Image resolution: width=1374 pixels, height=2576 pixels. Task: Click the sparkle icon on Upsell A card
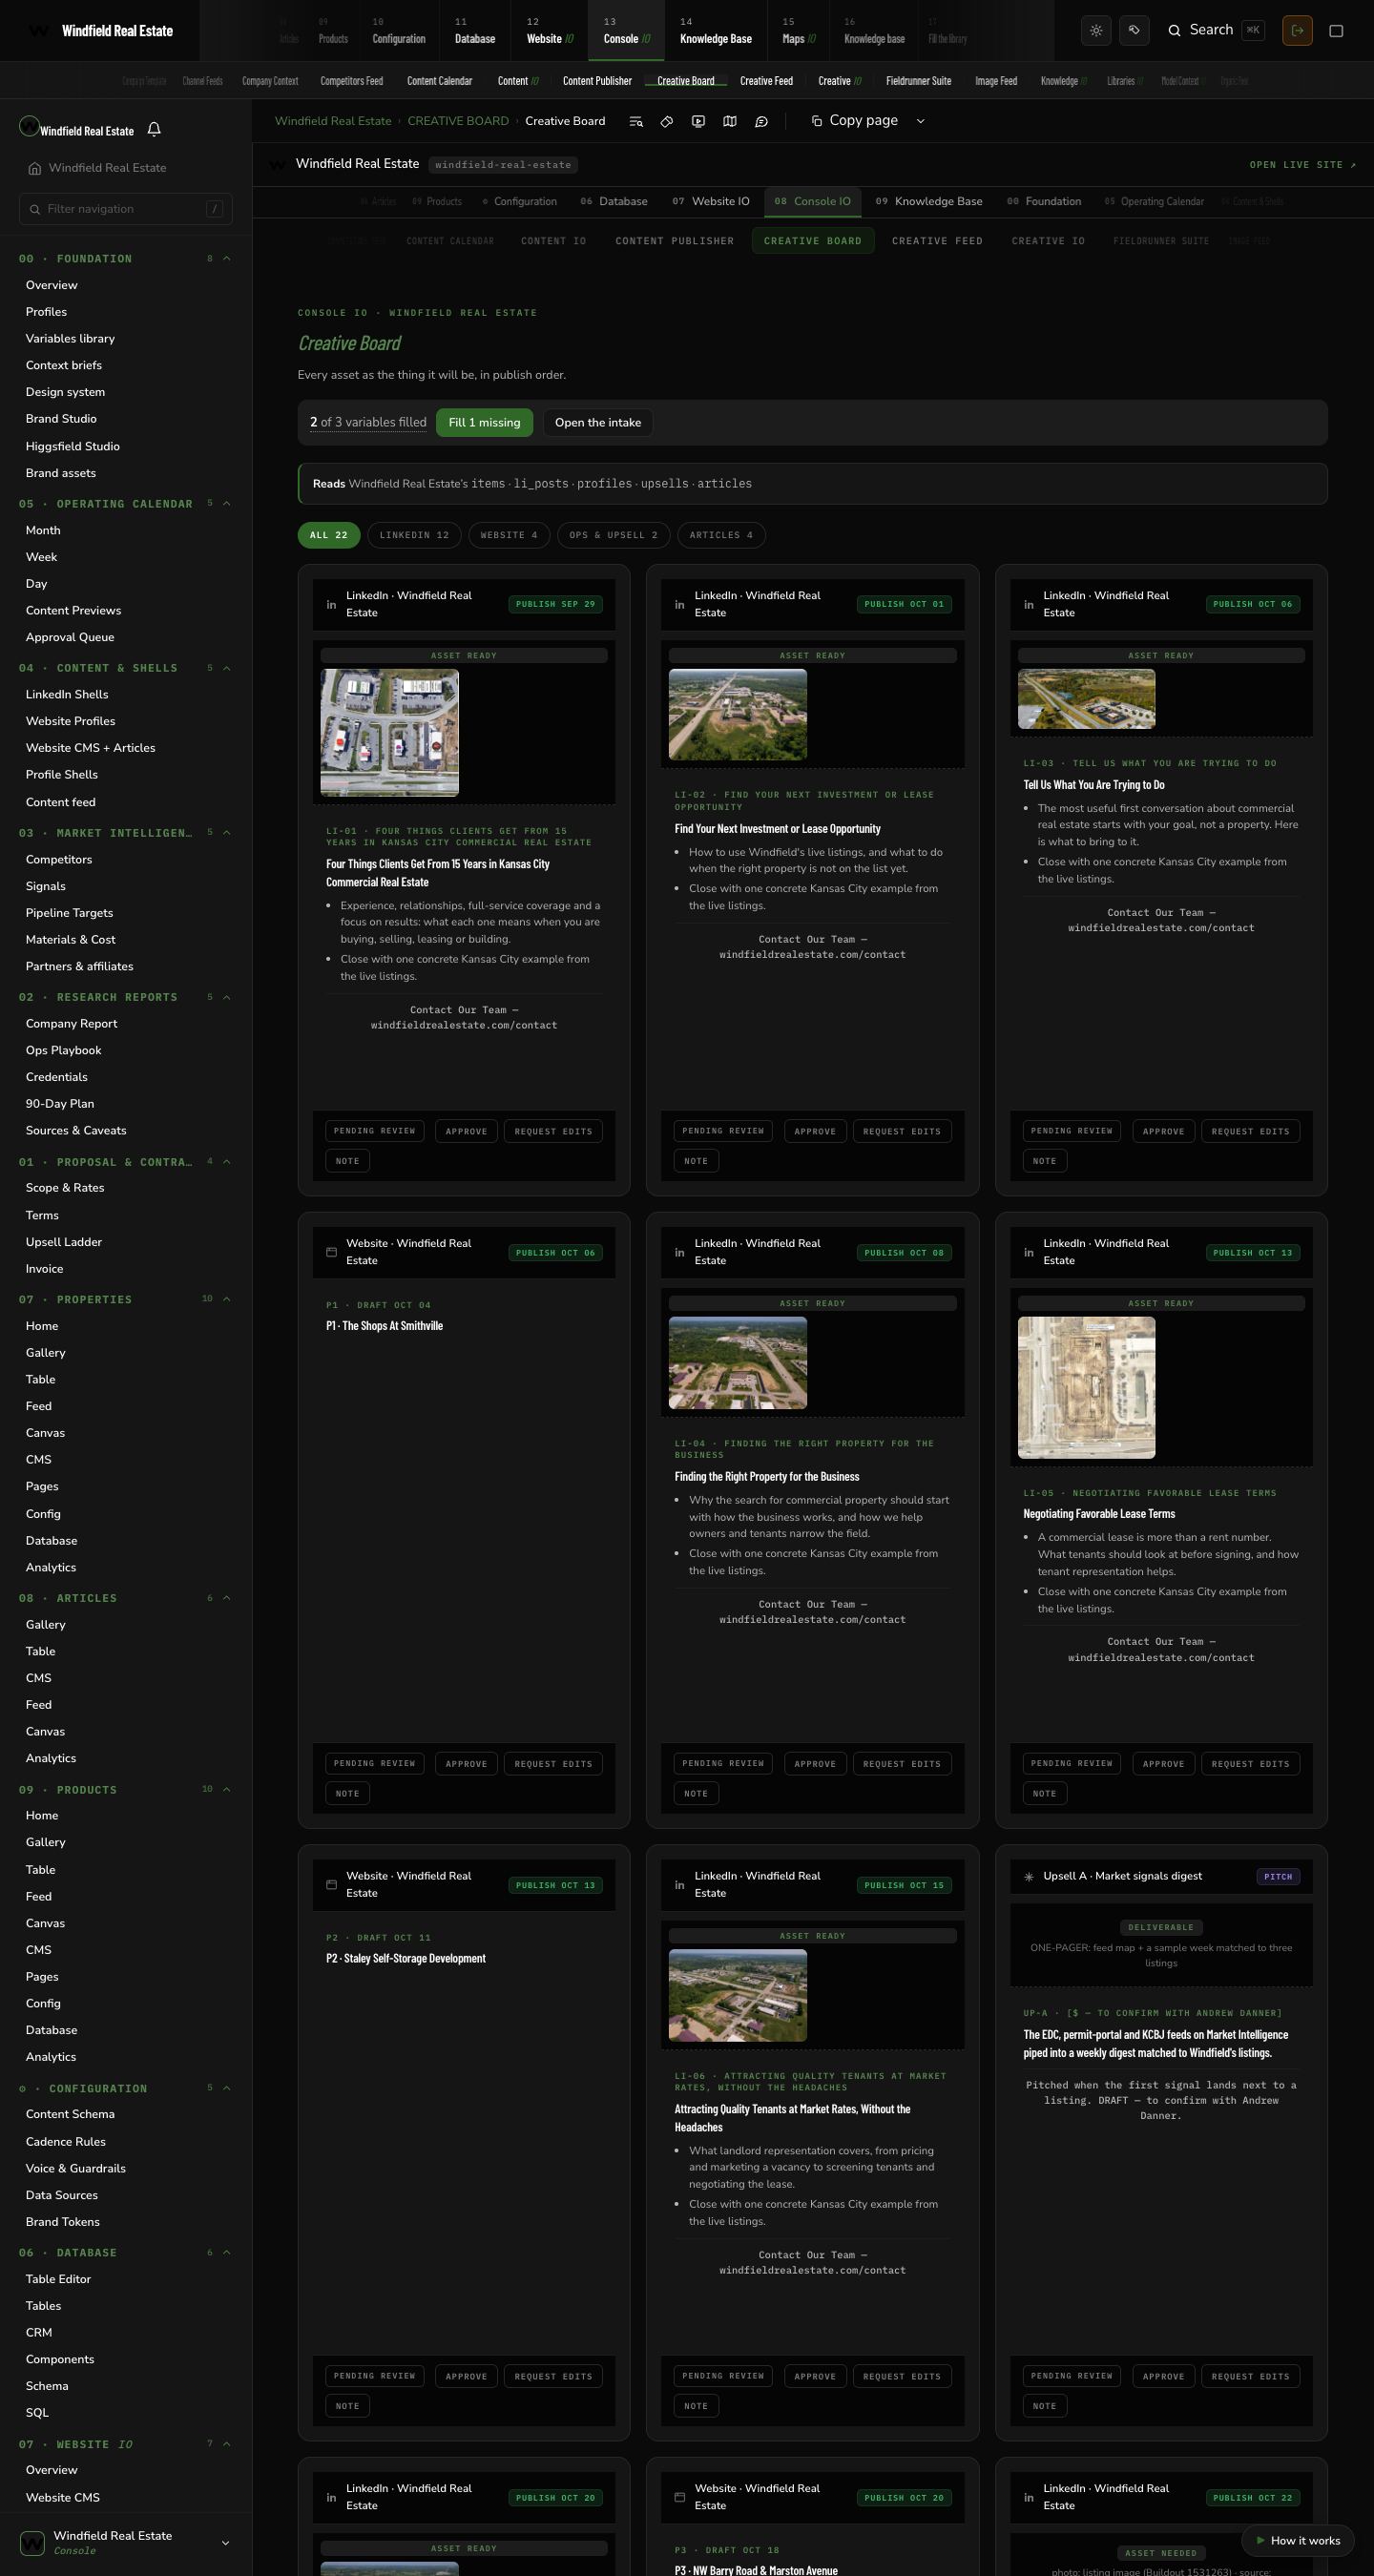[x=1028, y=1877]
